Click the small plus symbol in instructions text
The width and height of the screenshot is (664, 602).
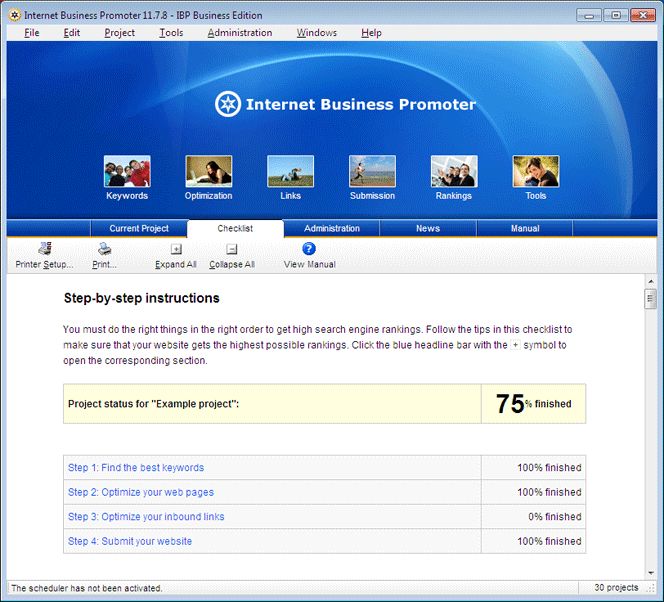[x=515, y=345]
